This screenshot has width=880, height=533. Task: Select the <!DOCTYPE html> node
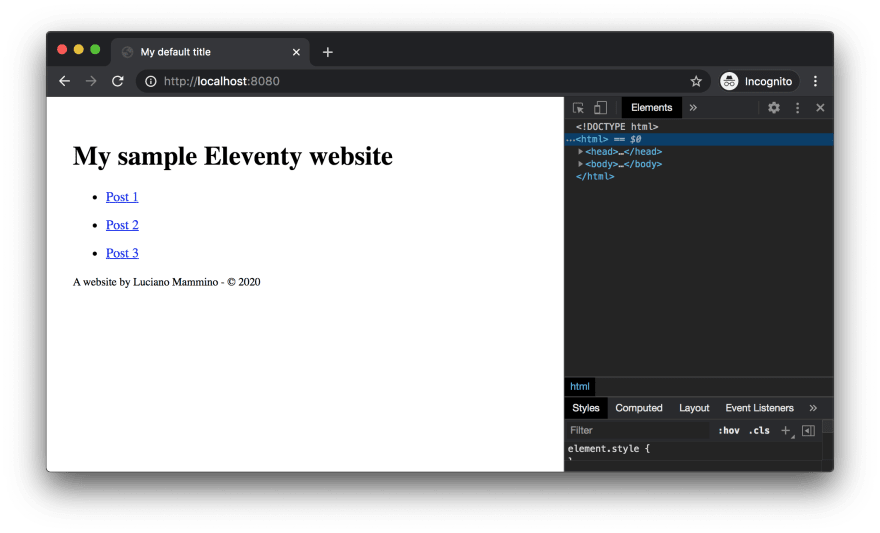click(x=617, y=127)
